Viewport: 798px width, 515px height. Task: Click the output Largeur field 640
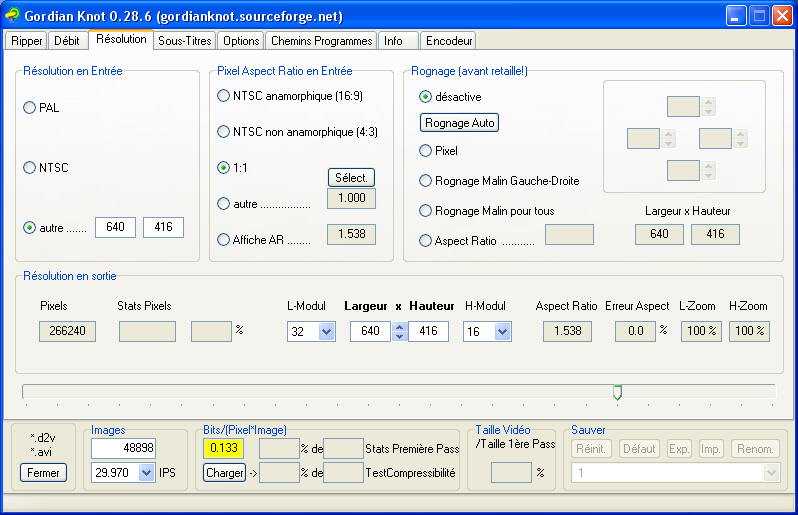pos(370,331)
